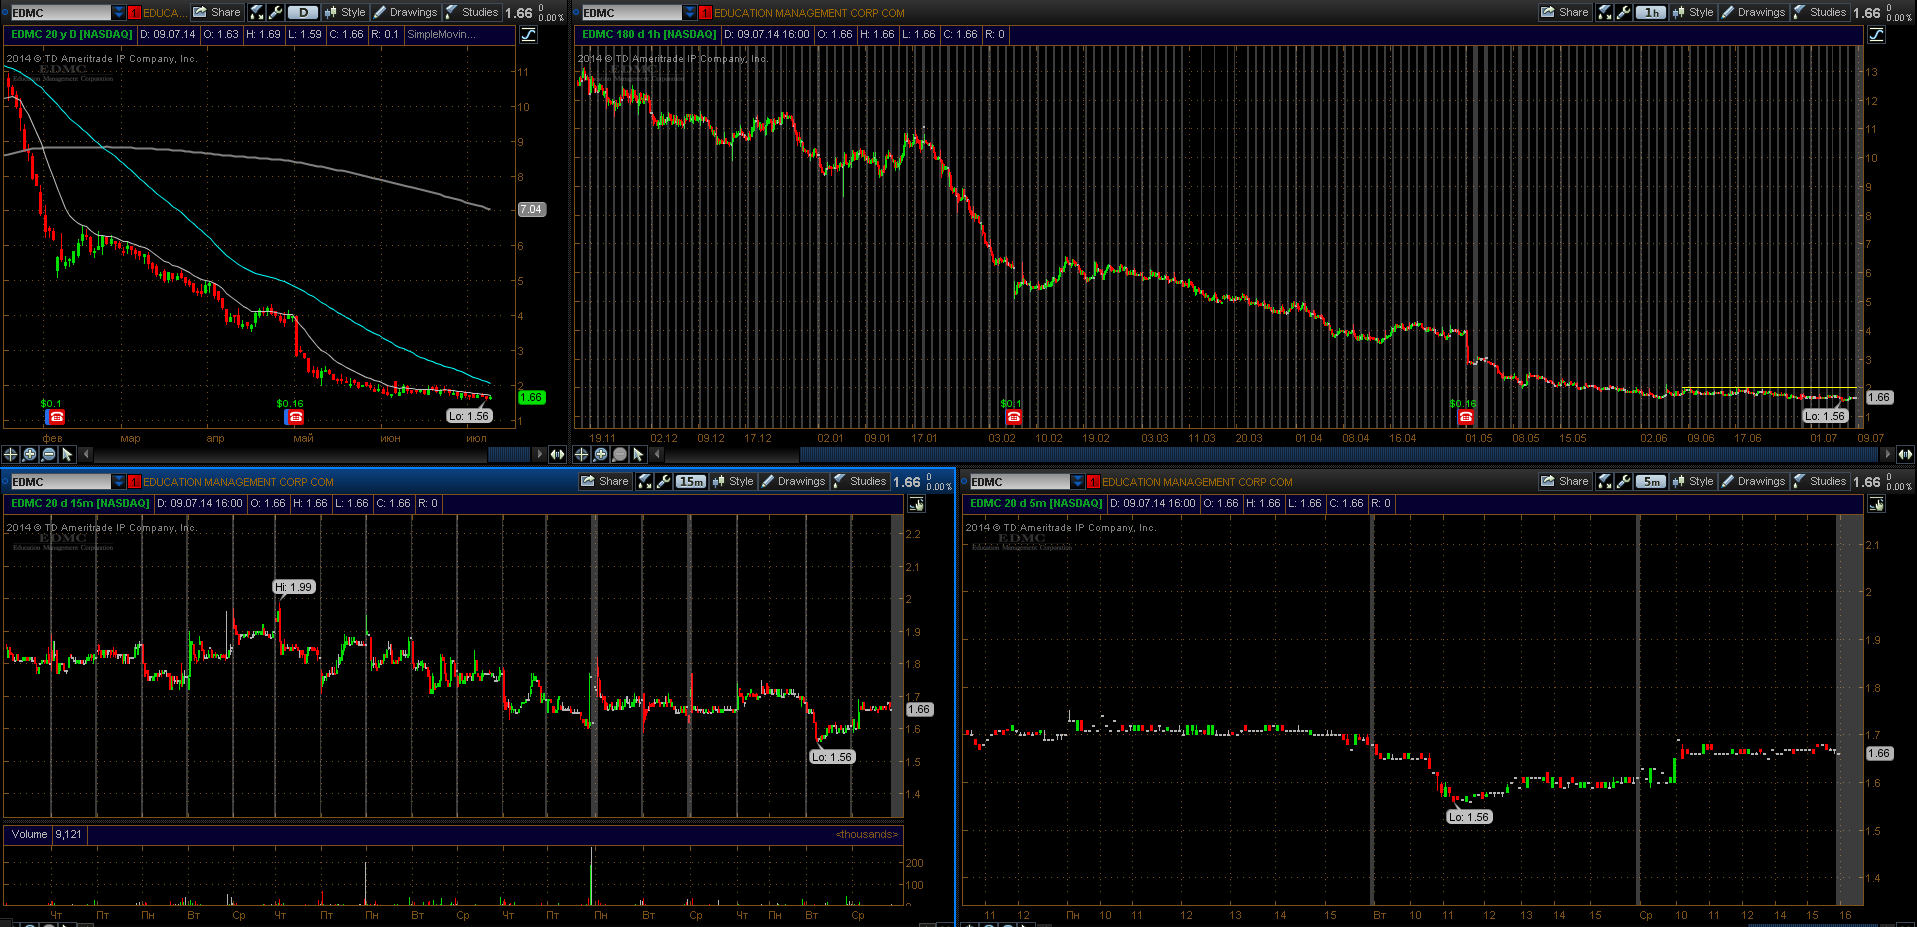Select pointer tool under the 1h chart
Viewport: 1917px width, 927px height.
[638, 454]
